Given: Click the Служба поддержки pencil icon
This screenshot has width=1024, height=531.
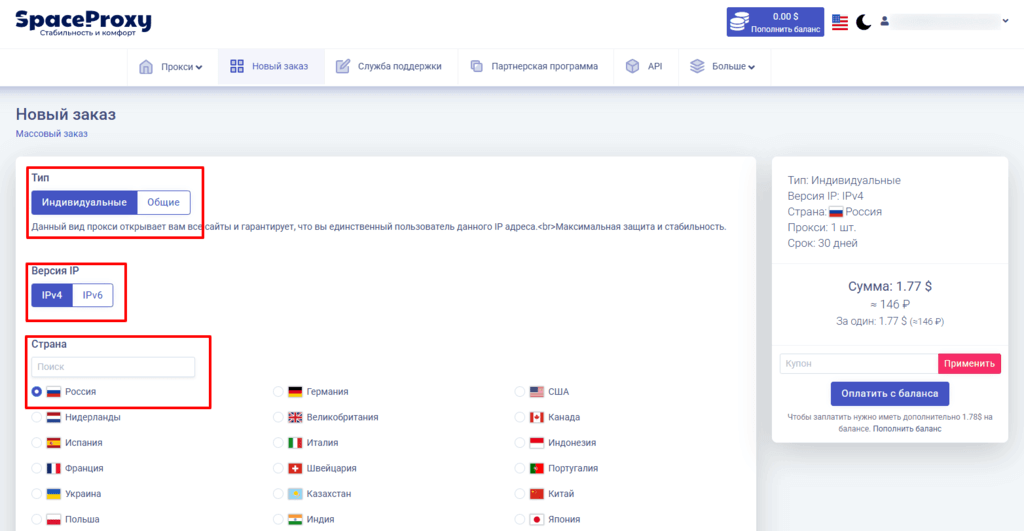Looking at the screenshot, I should click(342, 67).
